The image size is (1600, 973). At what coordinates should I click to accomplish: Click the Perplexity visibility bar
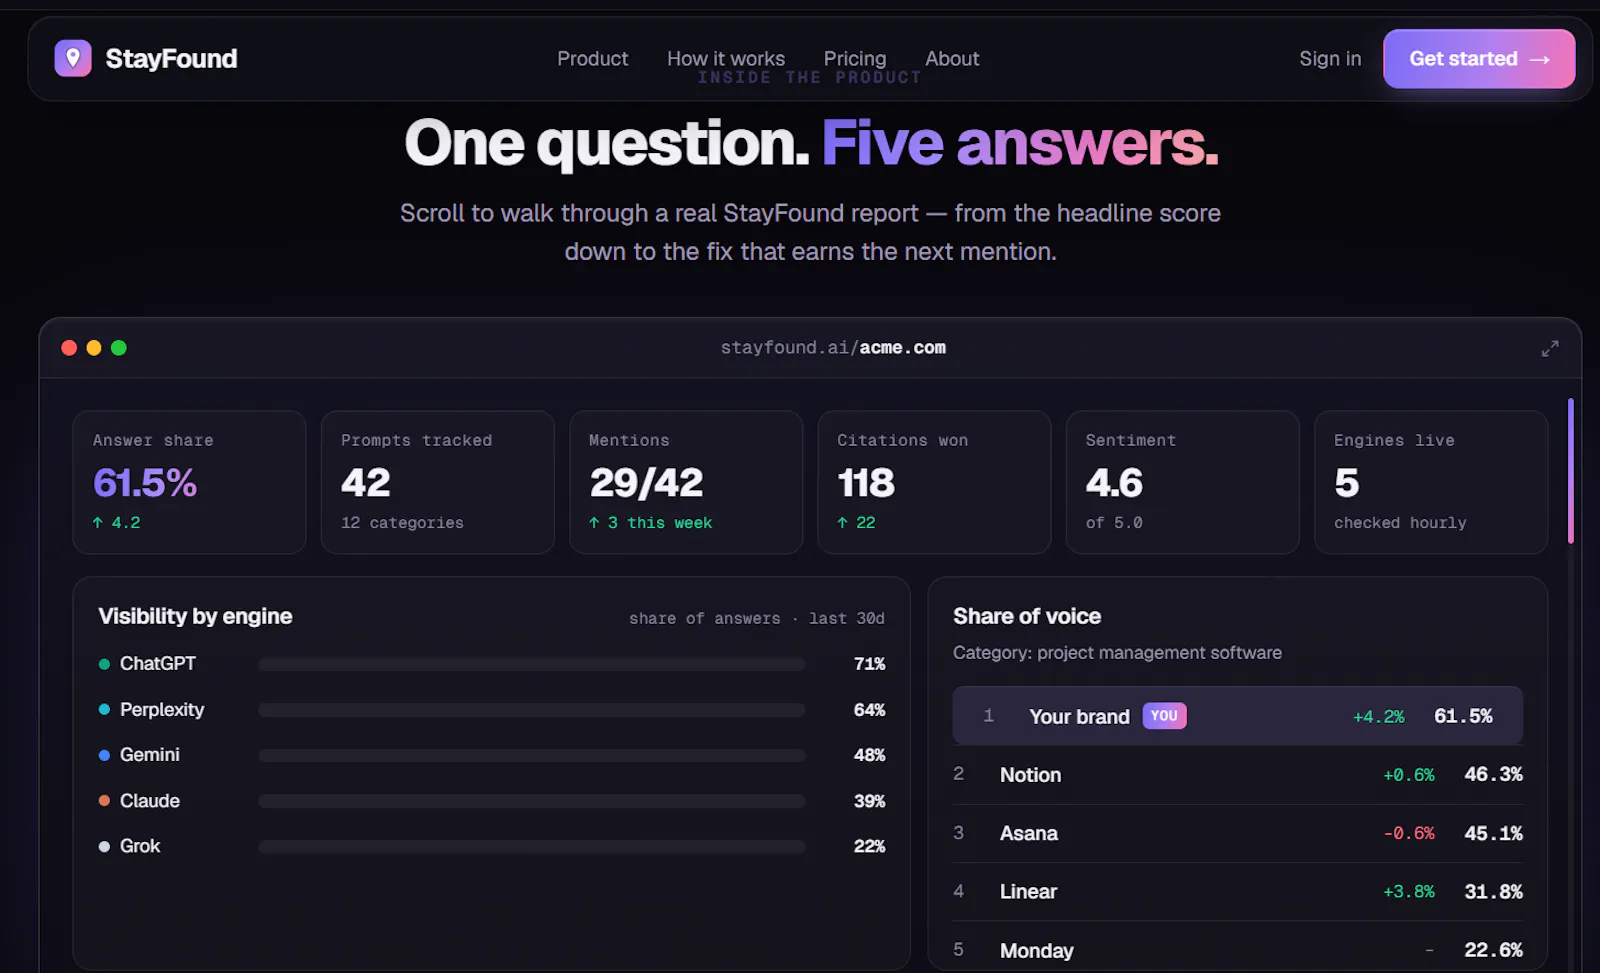tap(532, 710)
